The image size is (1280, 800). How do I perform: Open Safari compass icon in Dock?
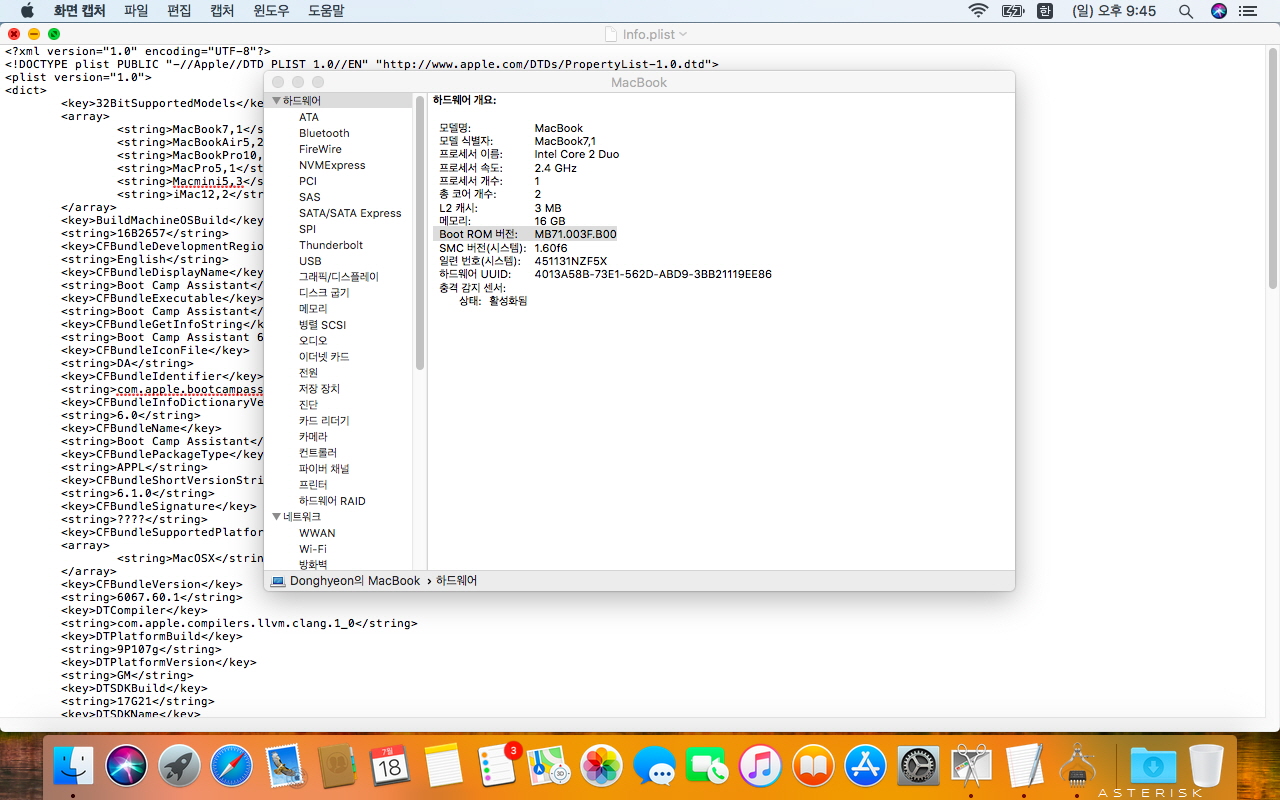pyautogui.click(x=232, y=767)
